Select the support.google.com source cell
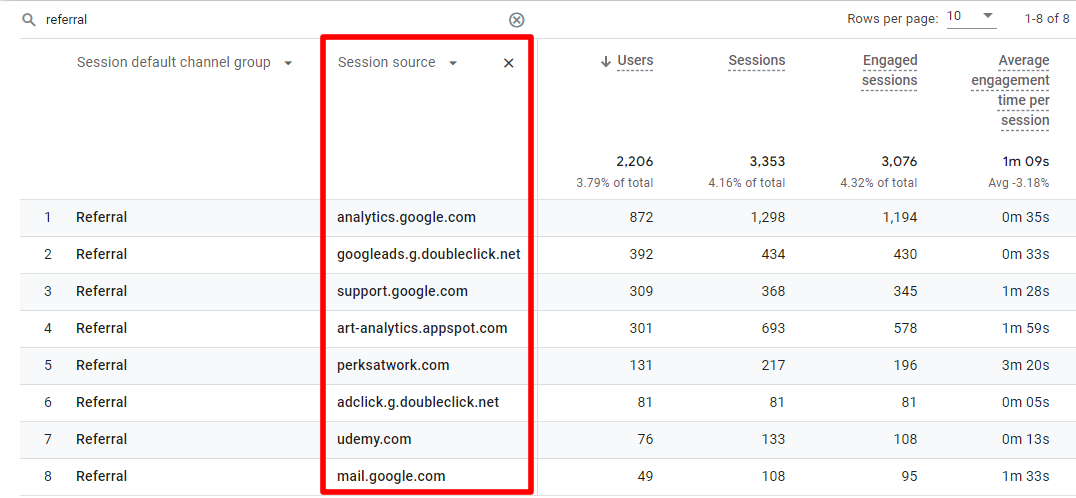Viewport: 1076px width, 498px height. pyautogui.click(x=402, y=292)
